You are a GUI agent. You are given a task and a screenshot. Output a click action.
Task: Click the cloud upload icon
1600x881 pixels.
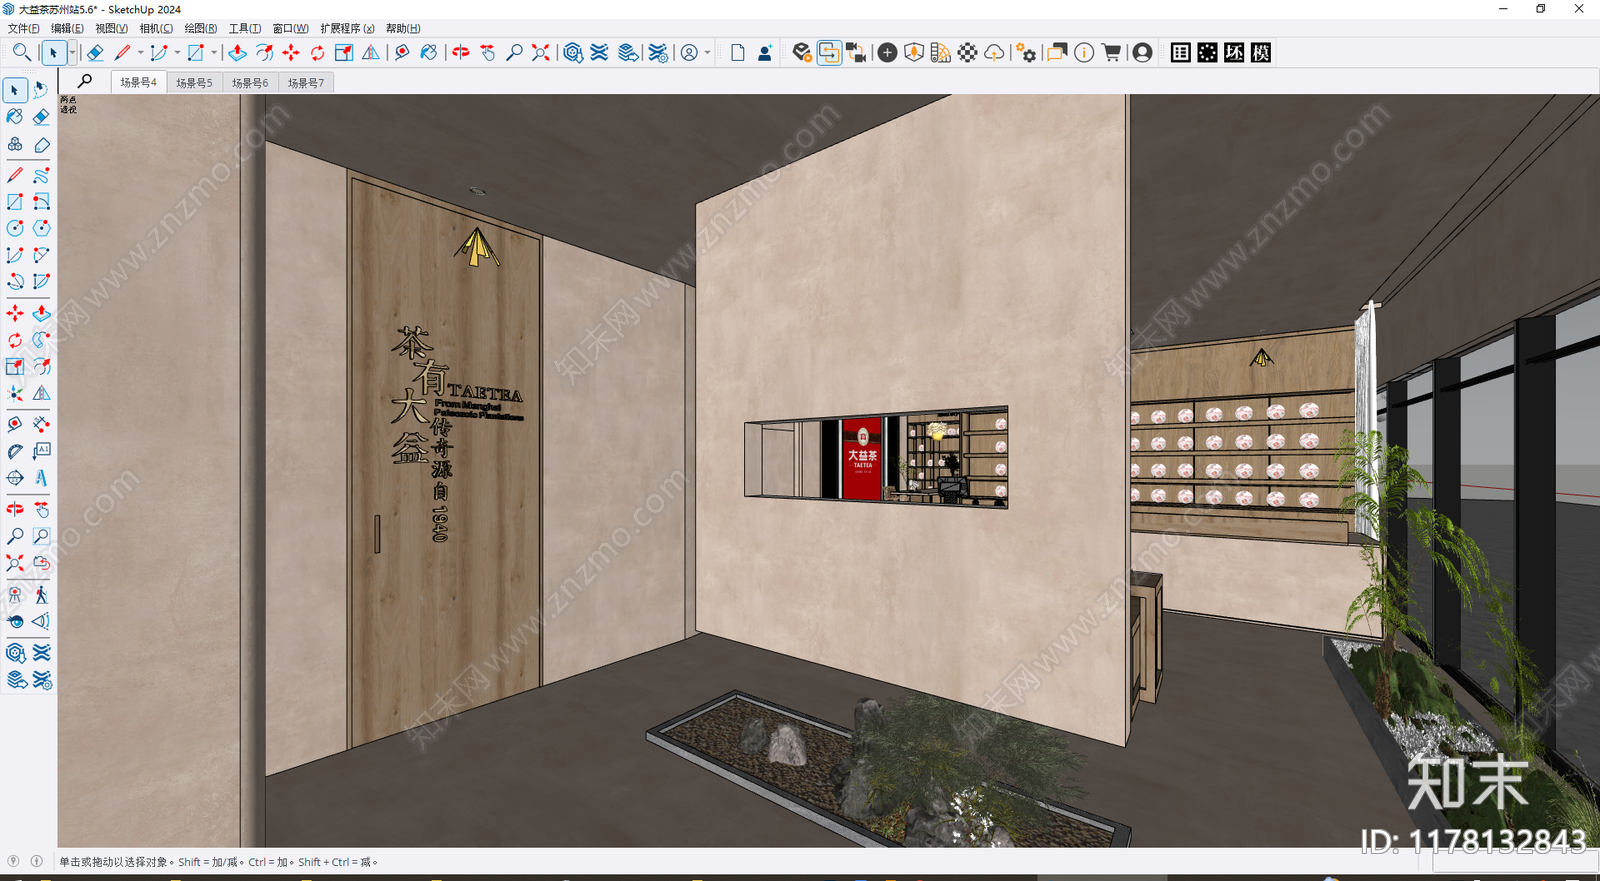point(995,53)
